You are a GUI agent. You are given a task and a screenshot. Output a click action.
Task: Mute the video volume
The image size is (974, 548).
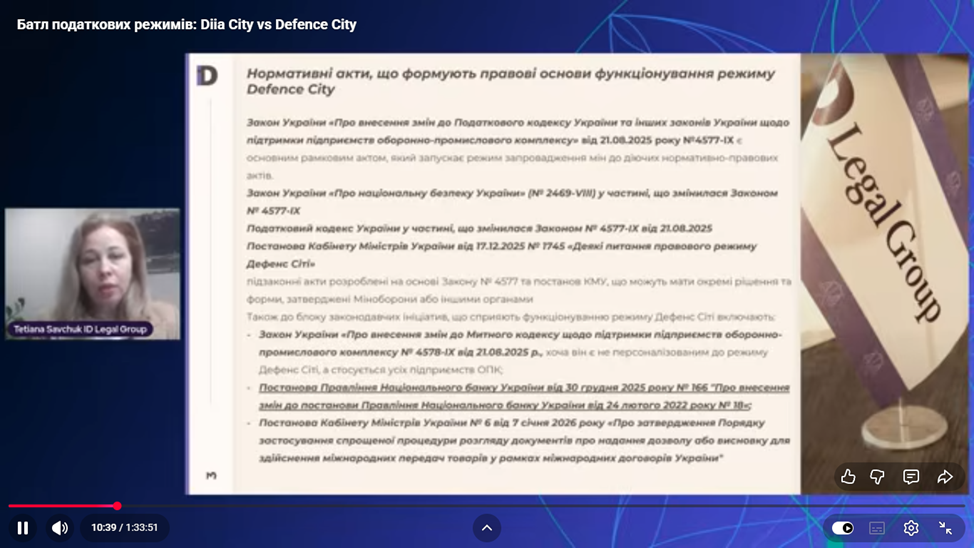(x=60, y=528)
